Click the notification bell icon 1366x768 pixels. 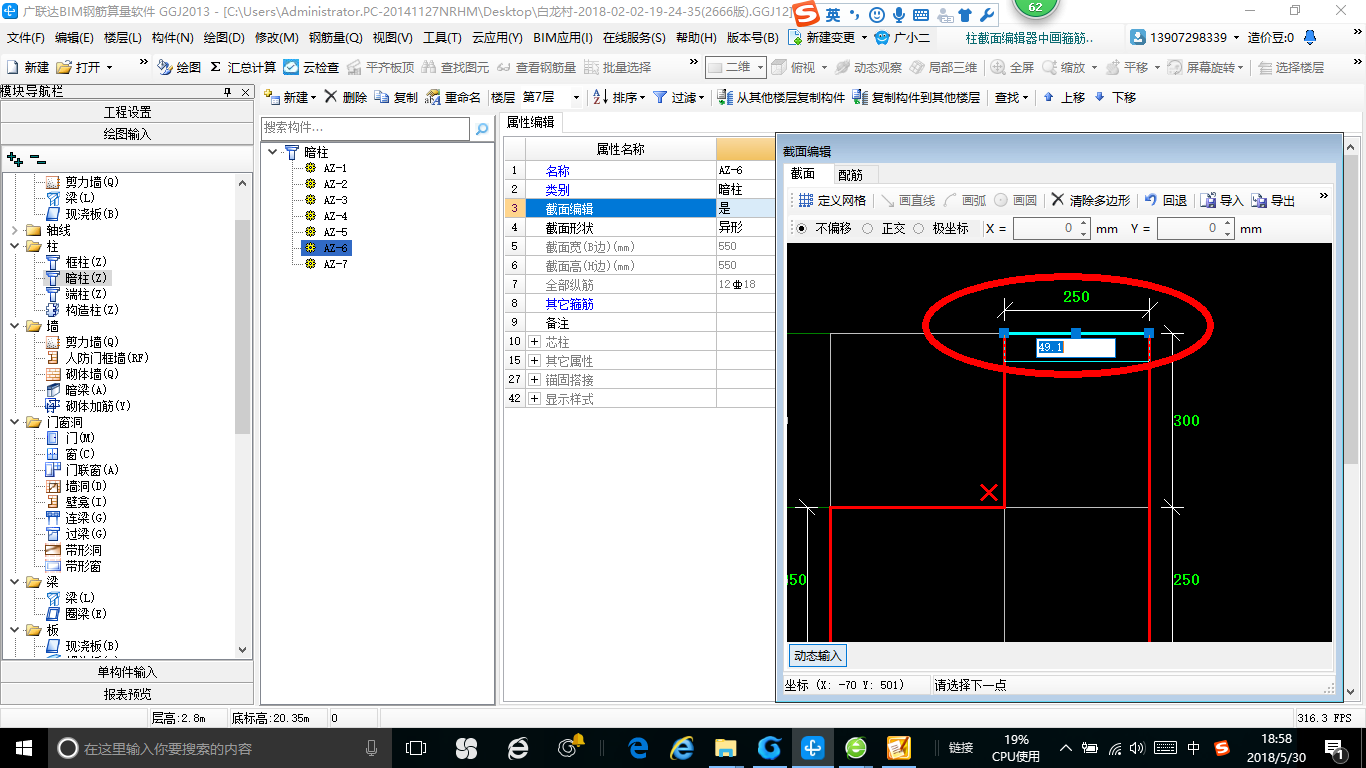pos(1310,38)
